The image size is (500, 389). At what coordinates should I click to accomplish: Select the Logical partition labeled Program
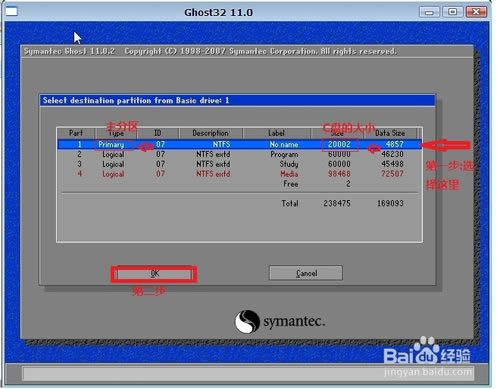tap(239, 154)
